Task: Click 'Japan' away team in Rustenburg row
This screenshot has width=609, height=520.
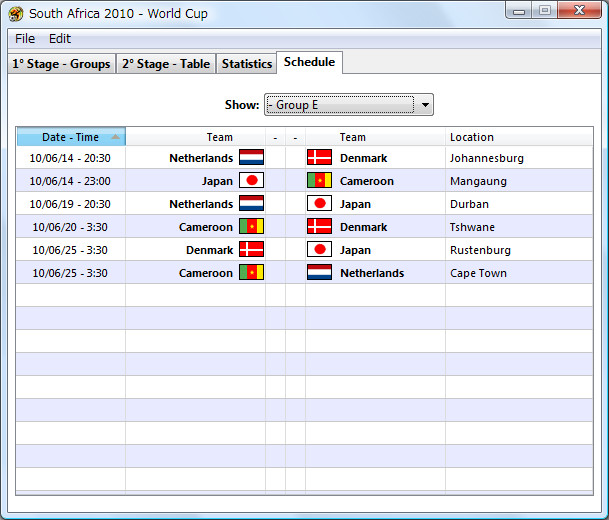Action: 355,250
